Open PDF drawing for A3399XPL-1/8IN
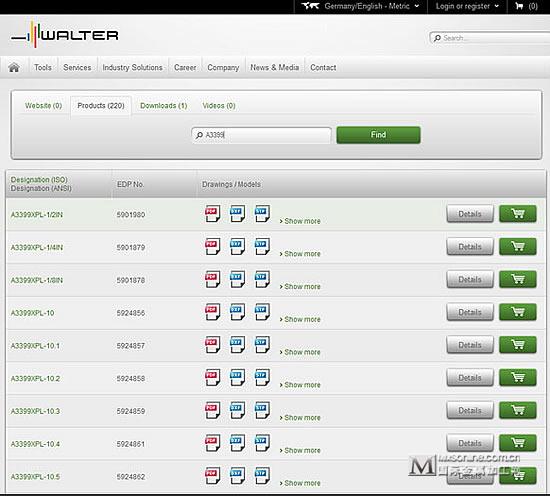Image resolution: width=550 pixels, height=496 pixels. pos(213,279)
